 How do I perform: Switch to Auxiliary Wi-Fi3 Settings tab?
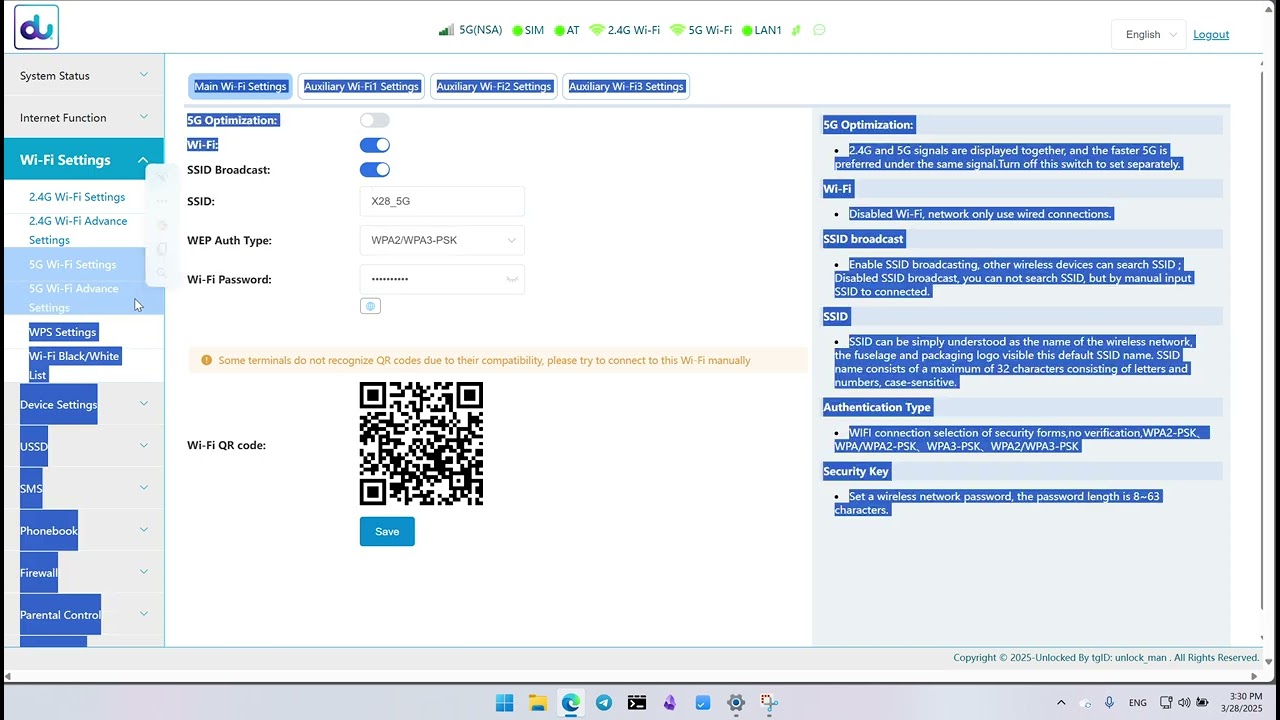(x=626, y=86)
